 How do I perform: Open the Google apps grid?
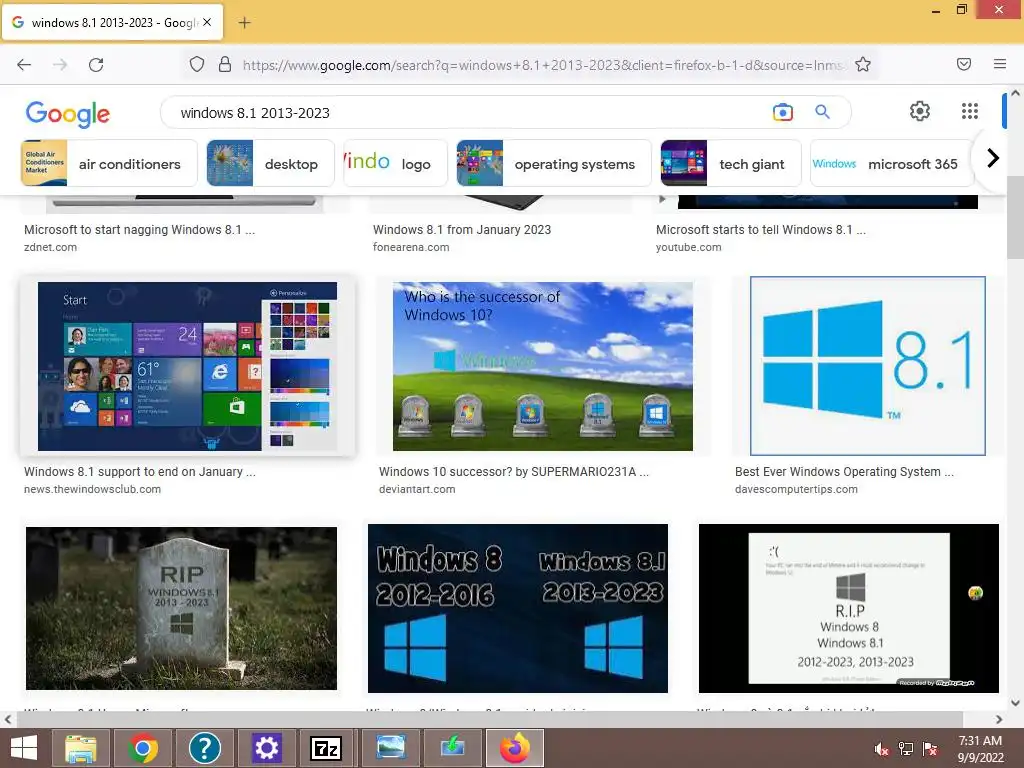pyautogui.click(x=970, y=111)
